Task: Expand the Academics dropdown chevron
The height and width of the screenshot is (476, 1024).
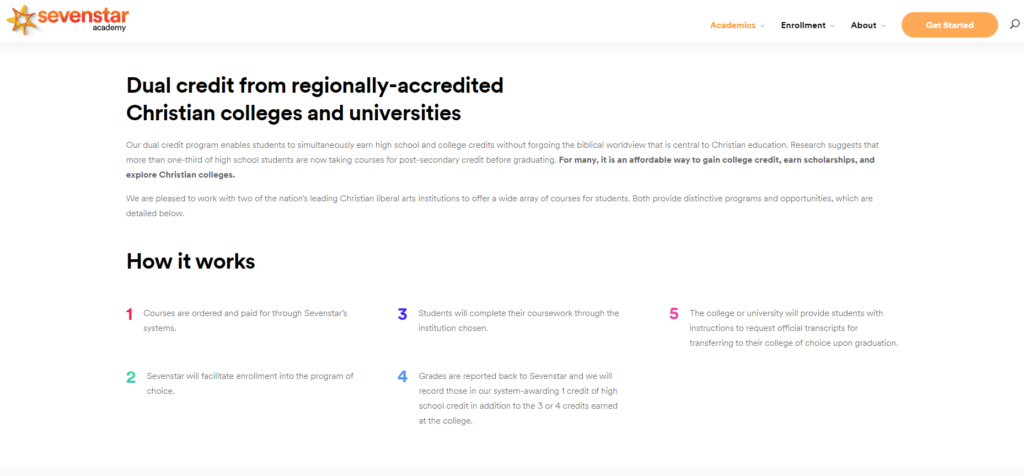Action: [762, 26]
